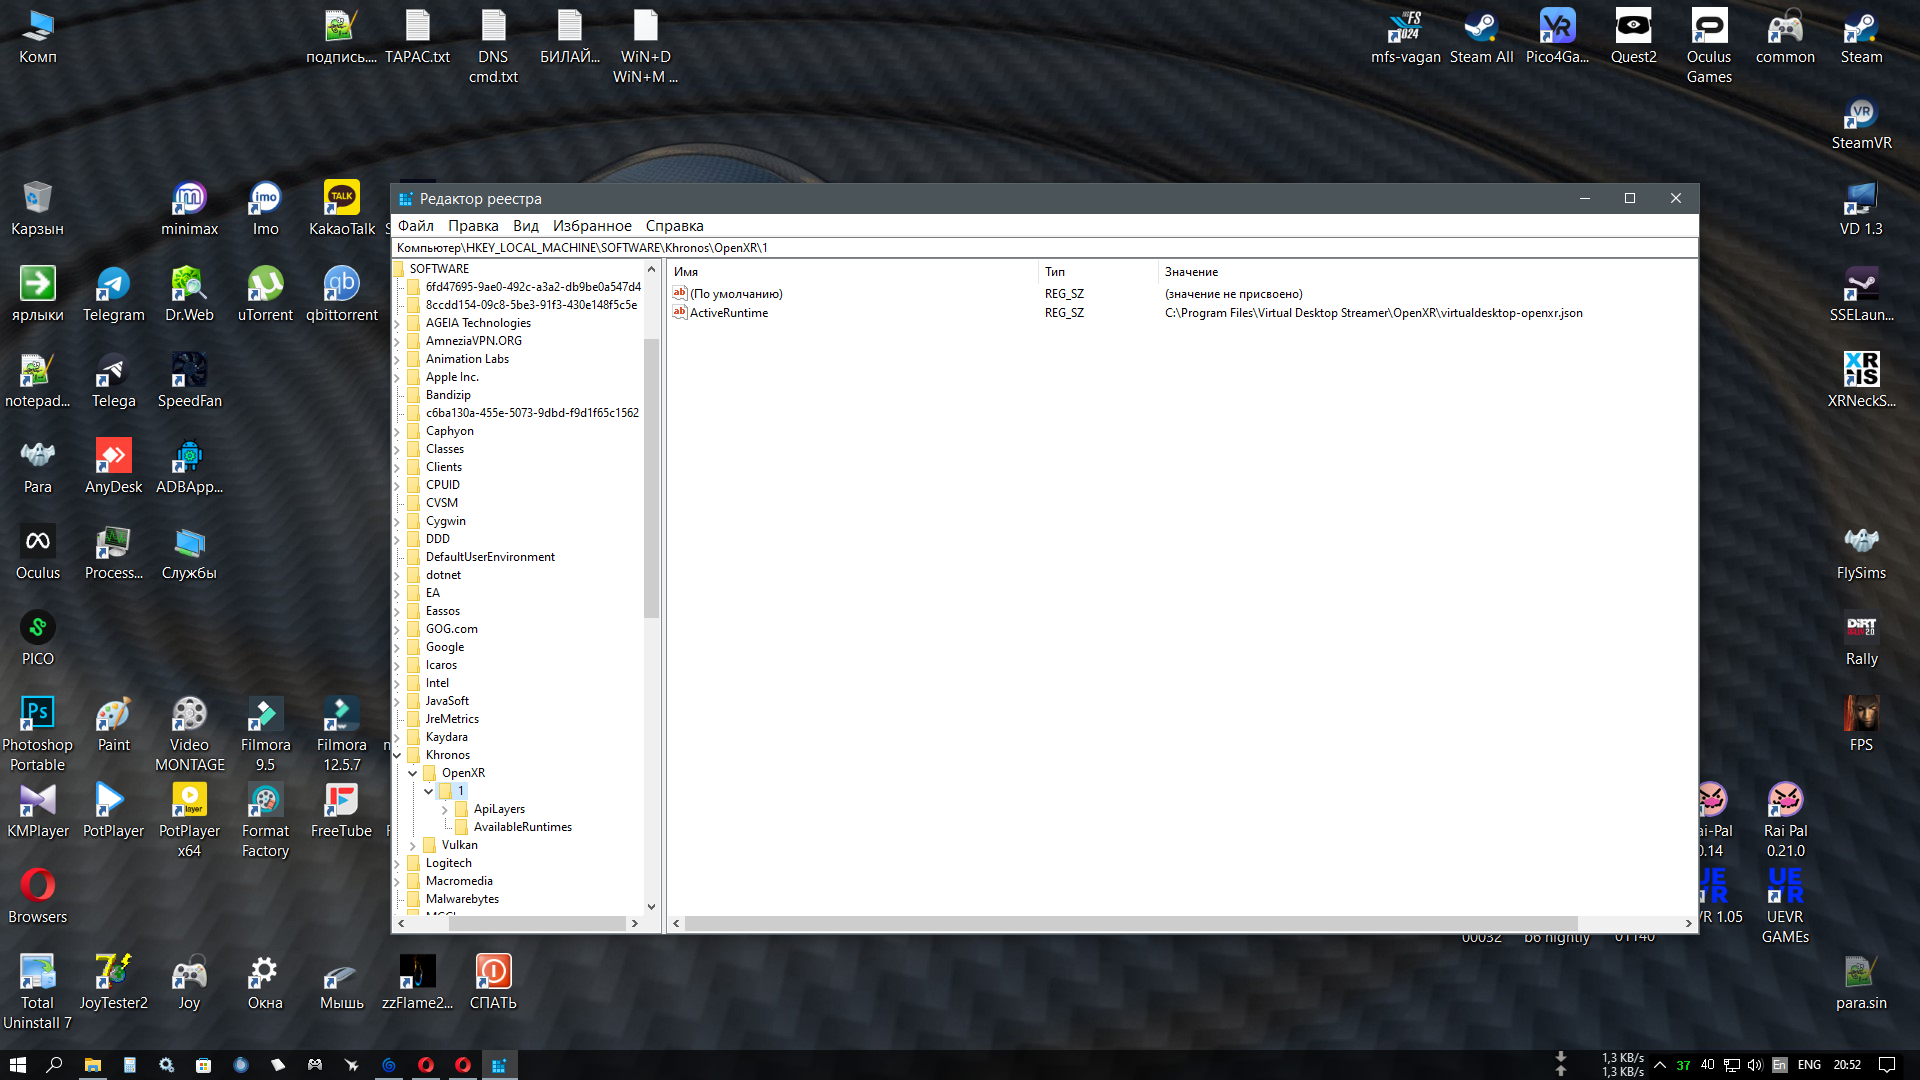Screen dimensions: 1920x1080
Task: Open the Справка menu
Action: point(674,226)
